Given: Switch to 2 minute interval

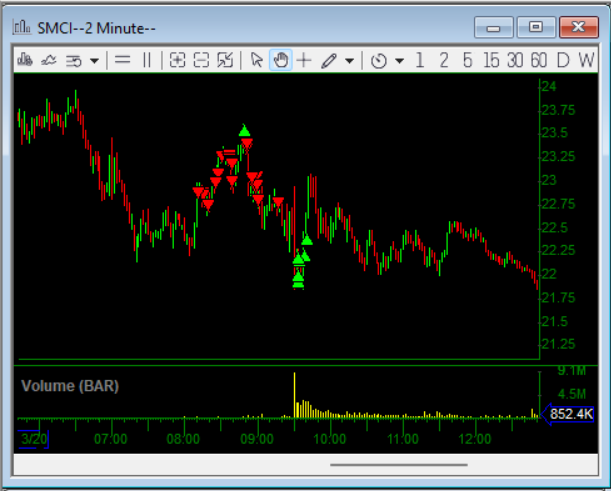Looking at the screenshot, I should [x=443, y=60].
